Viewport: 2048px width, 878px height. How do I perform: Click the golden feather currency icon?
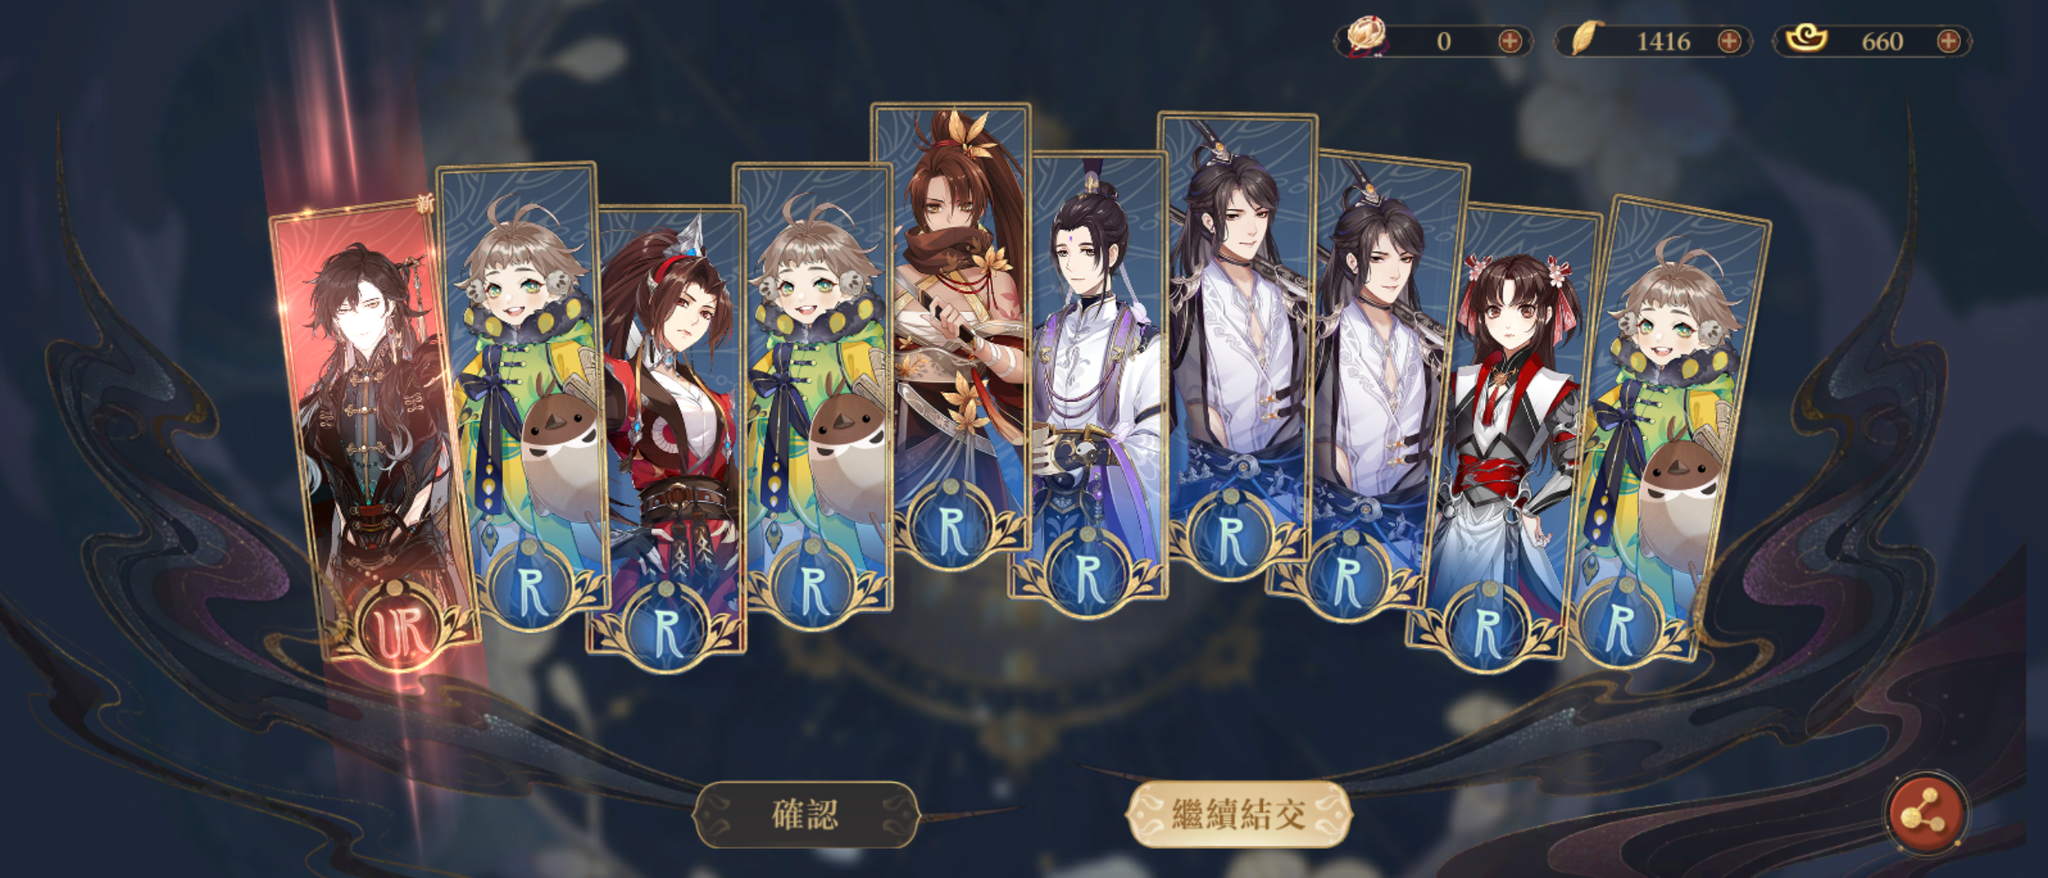[x=1586, y=39]
